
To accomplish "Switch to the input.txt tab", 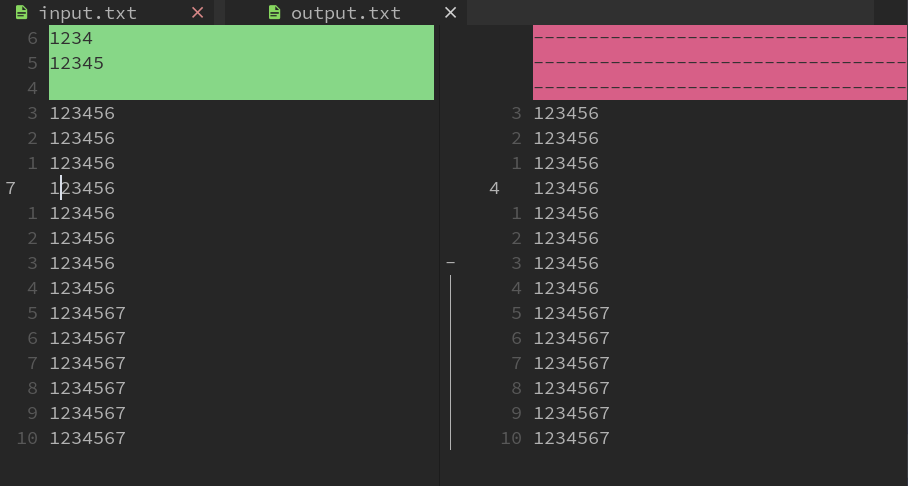I will point(88,13).
